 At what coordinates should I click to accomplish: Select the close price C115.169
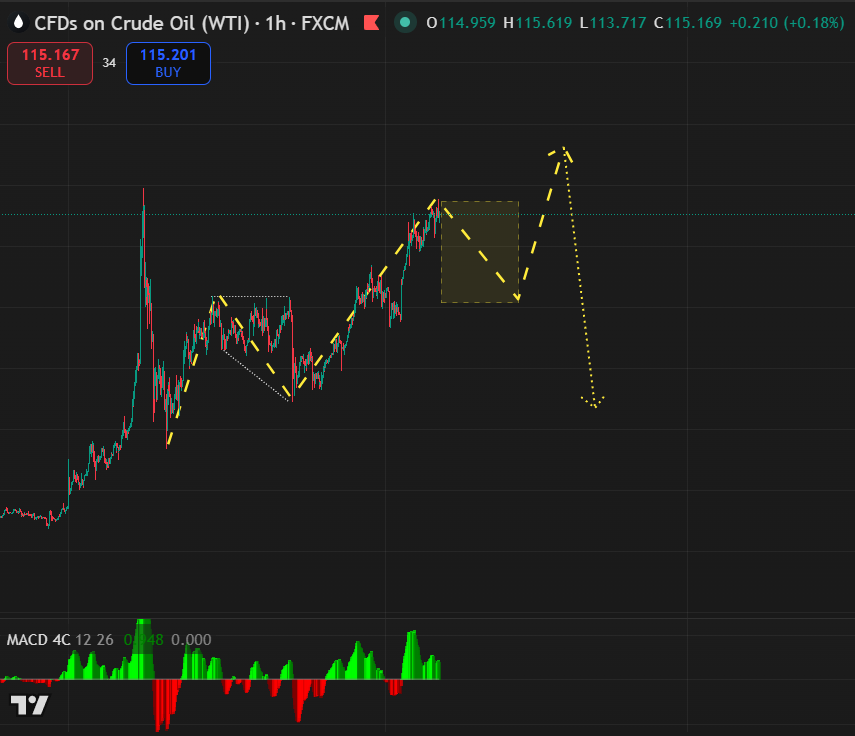click(x=687, y=23)
